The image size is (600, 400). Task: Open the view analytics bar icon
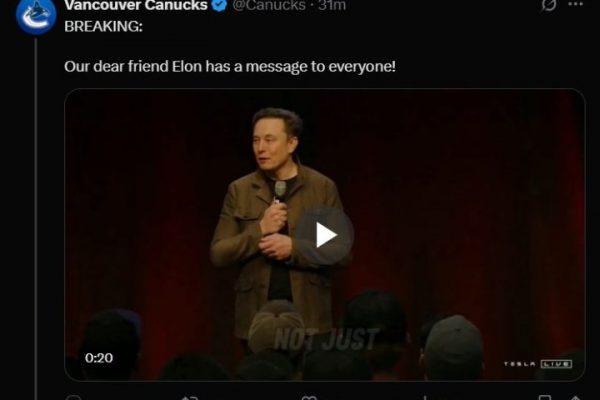tap(425, 398)
